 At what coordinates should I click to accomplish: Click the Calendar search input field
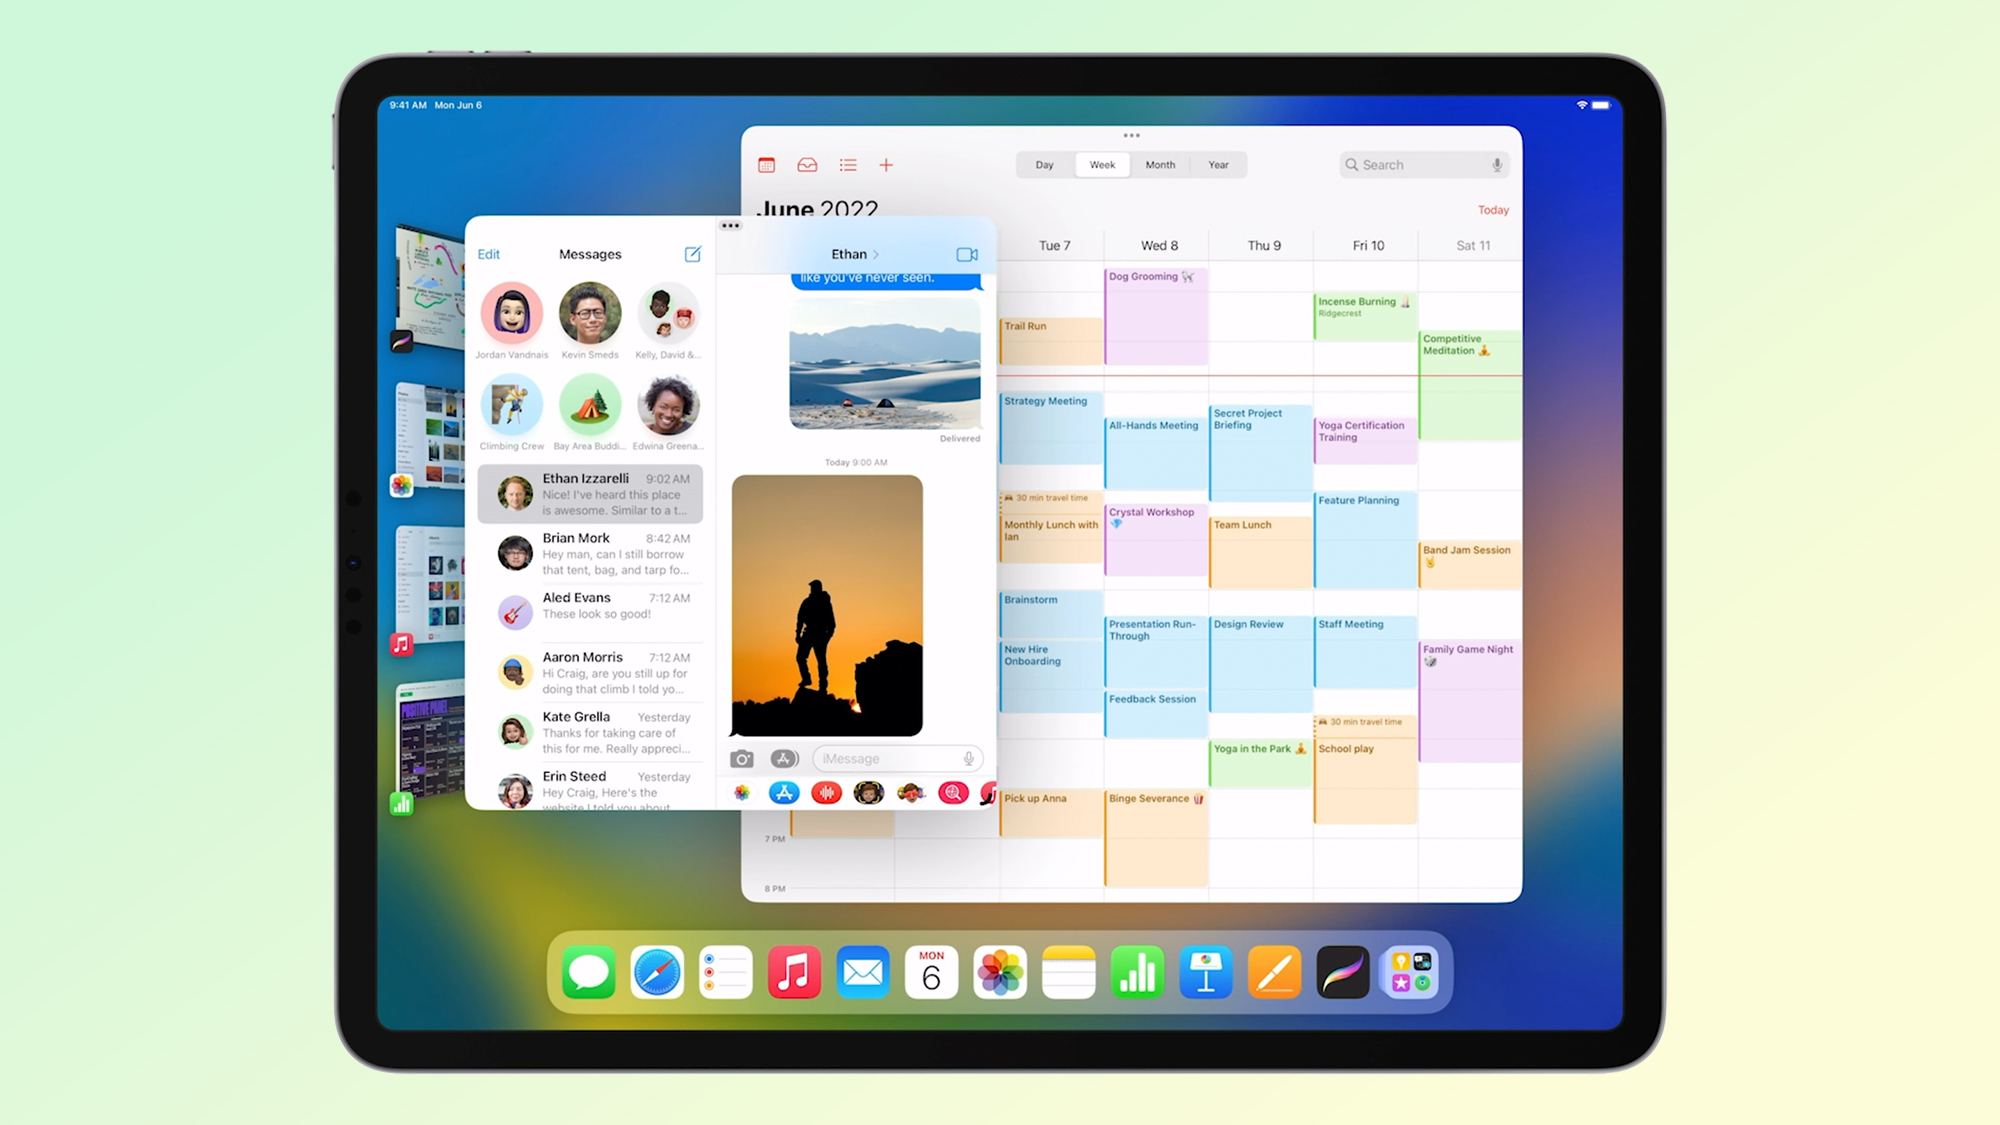click(1423, 163)
